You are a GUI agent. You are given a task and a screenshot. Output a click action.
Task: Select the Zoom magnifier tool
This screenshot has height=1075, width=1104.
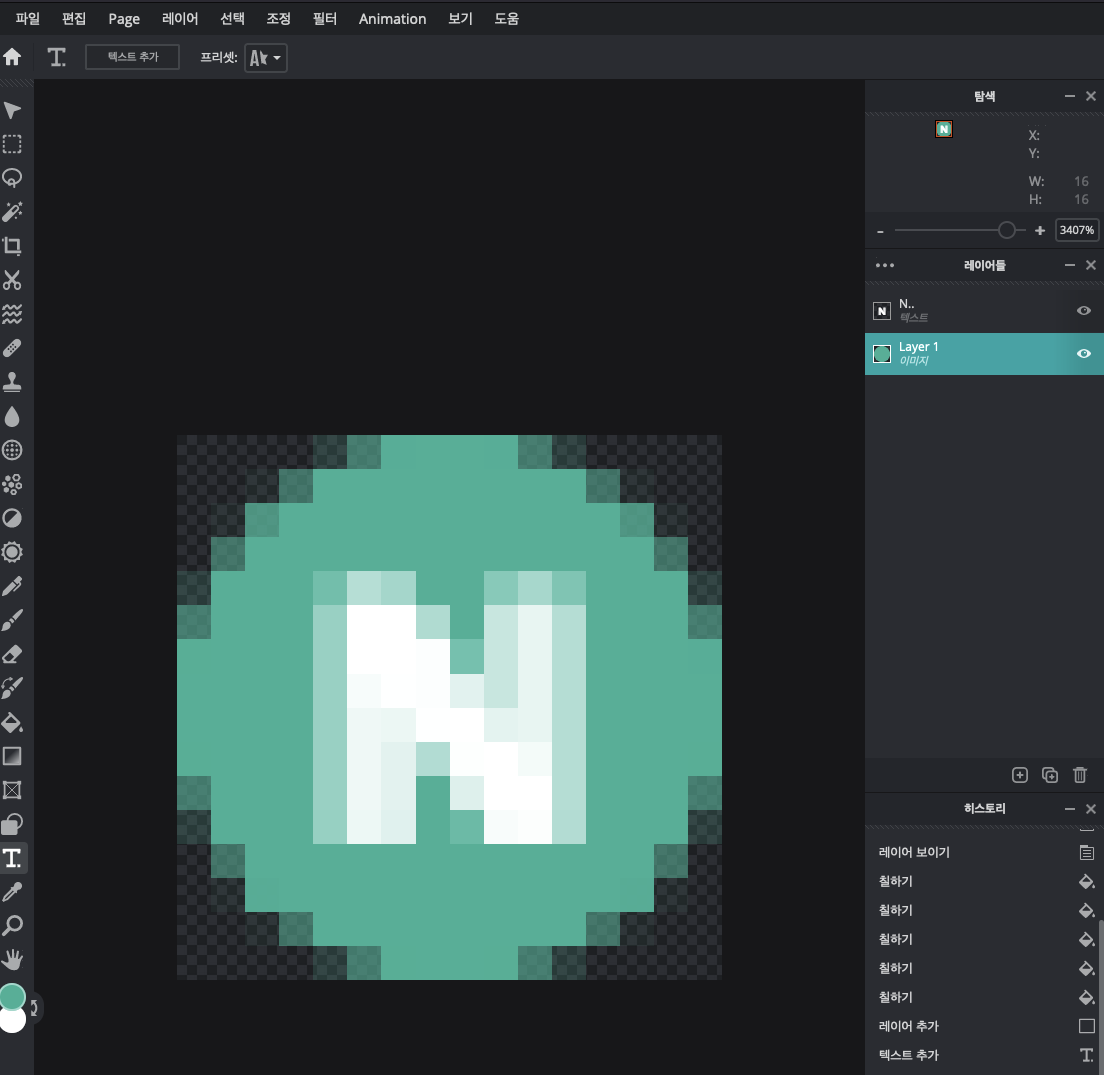pos(12,926)
